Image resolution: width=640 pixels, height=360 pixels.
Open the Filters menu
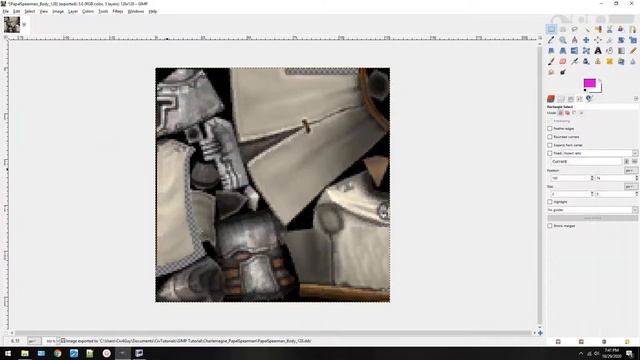118,11
